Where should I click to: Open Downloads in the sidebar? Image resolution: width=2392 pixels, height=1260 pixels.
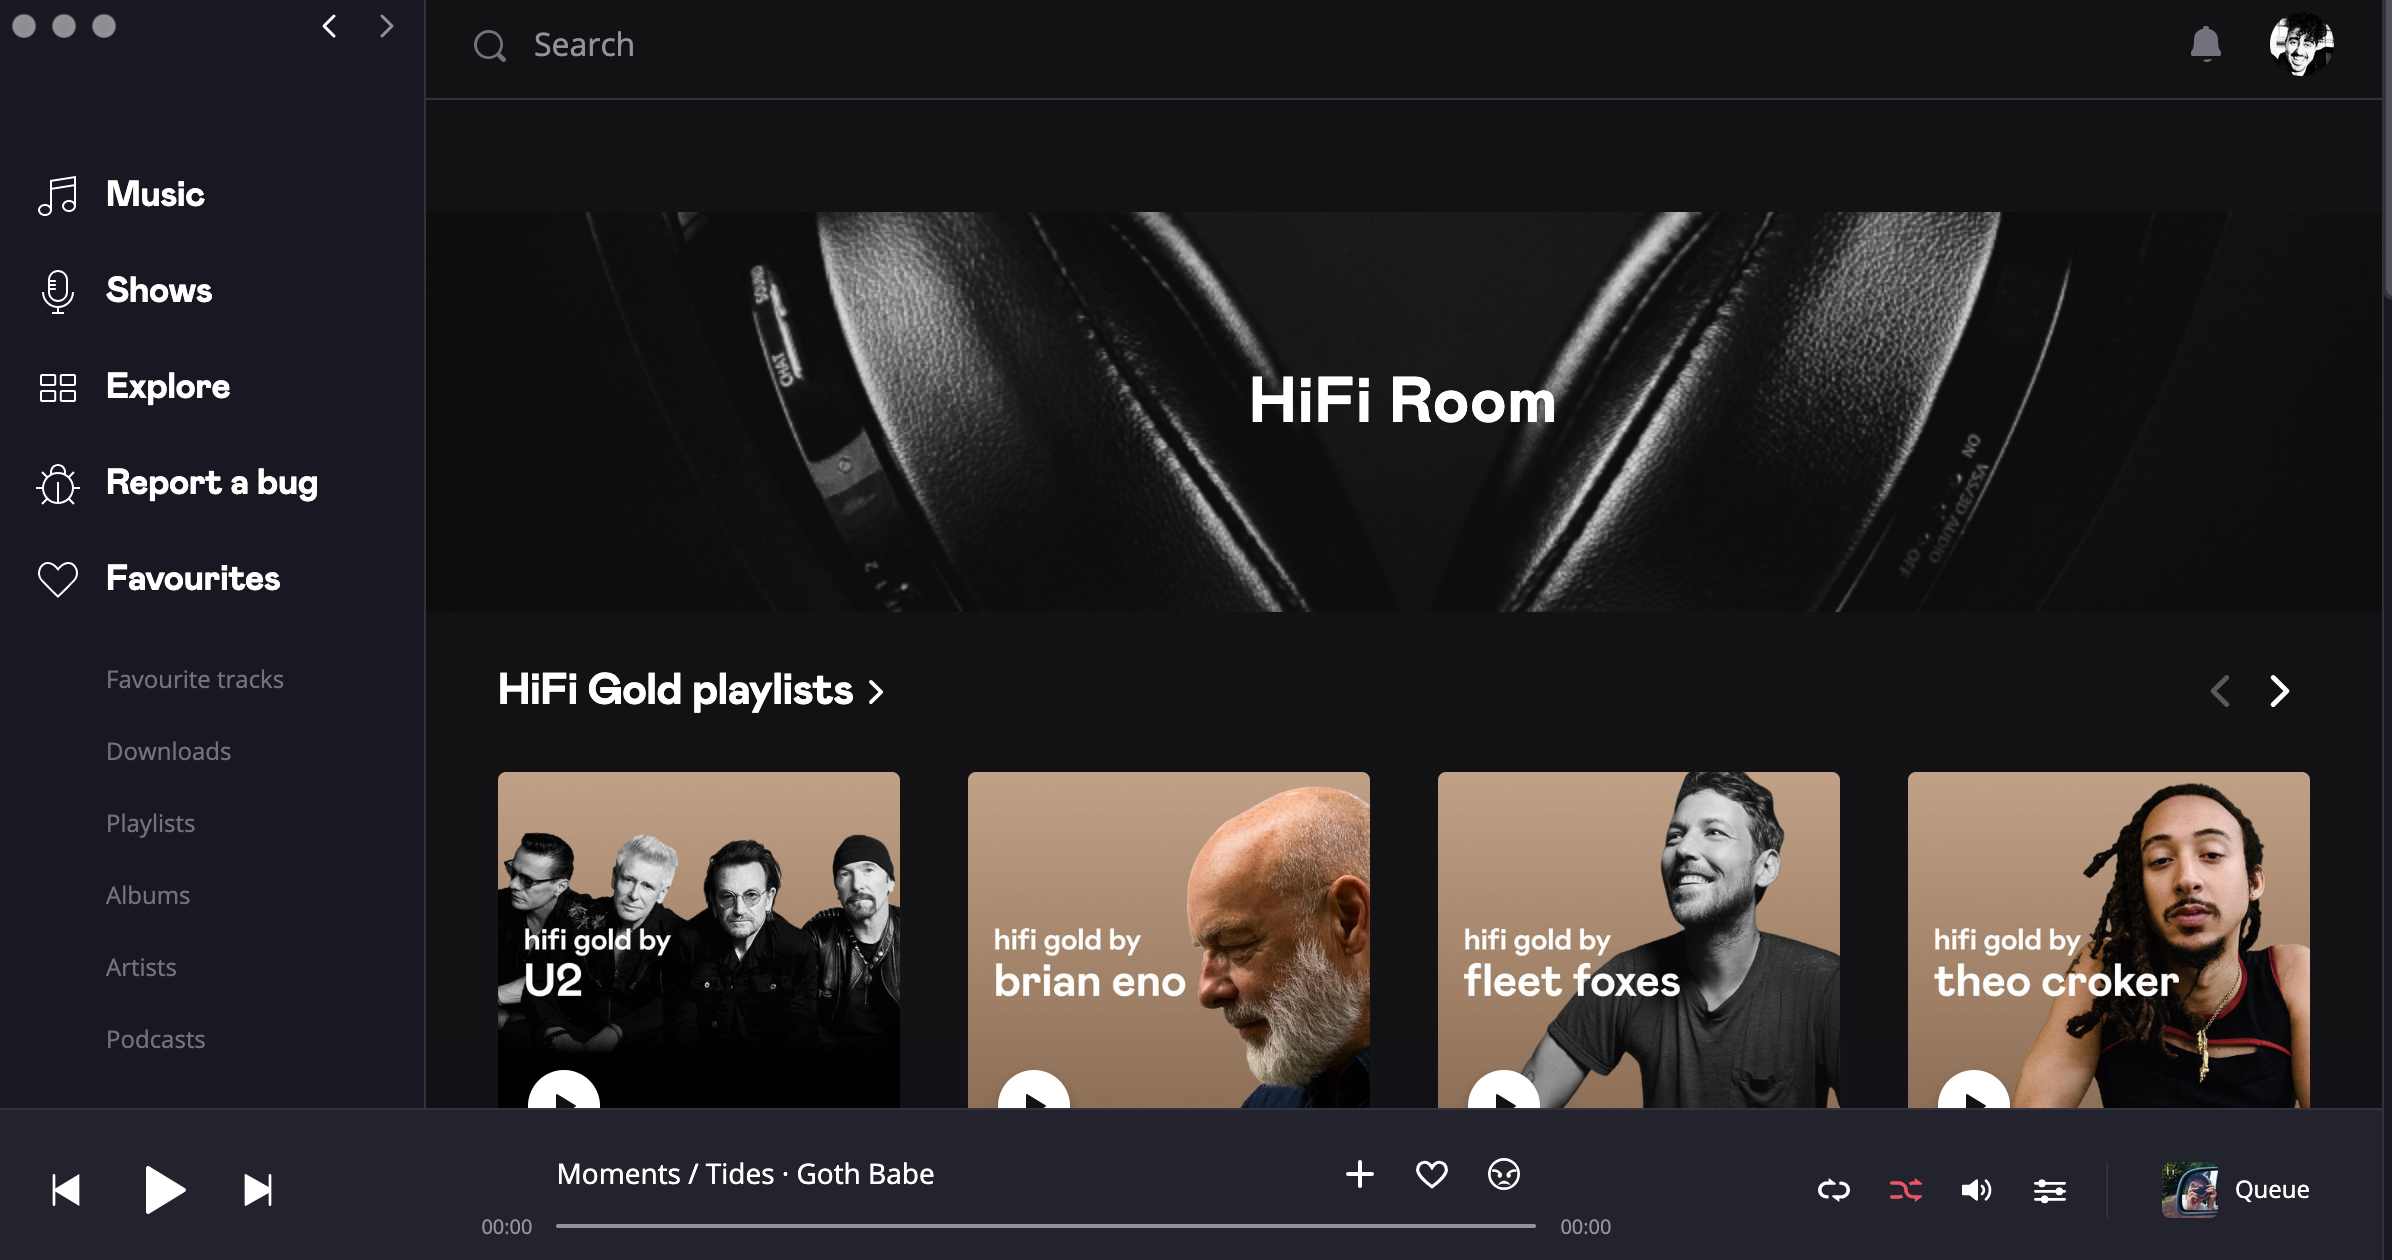pos(168,751)
